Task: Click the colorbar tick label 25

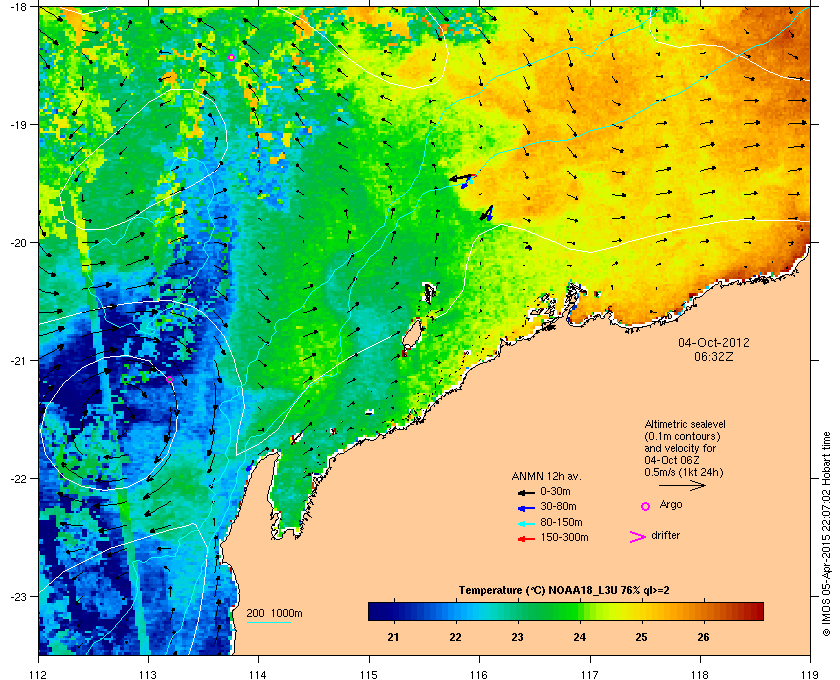Action: click(x=641, y=637)
